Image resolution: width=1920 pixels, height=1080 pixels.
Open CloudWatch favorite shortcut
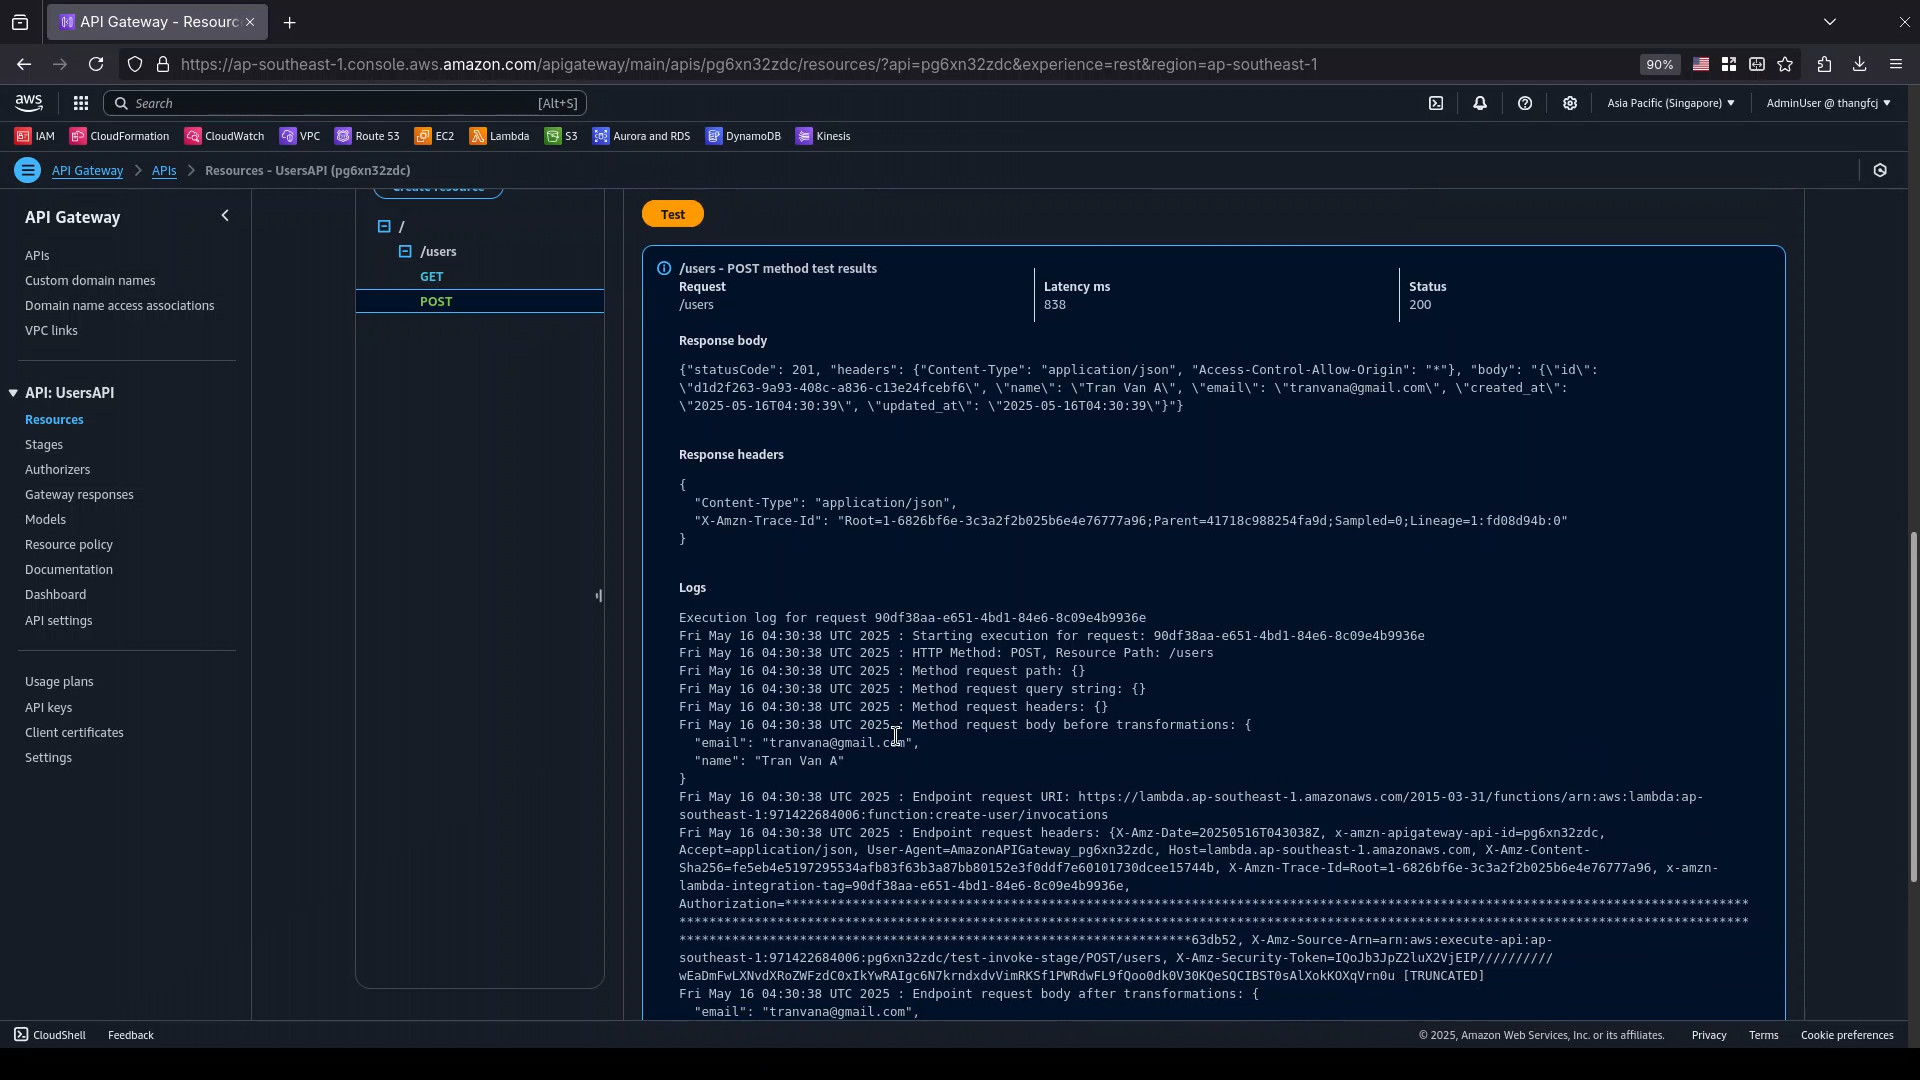click(x=225, y=136)
